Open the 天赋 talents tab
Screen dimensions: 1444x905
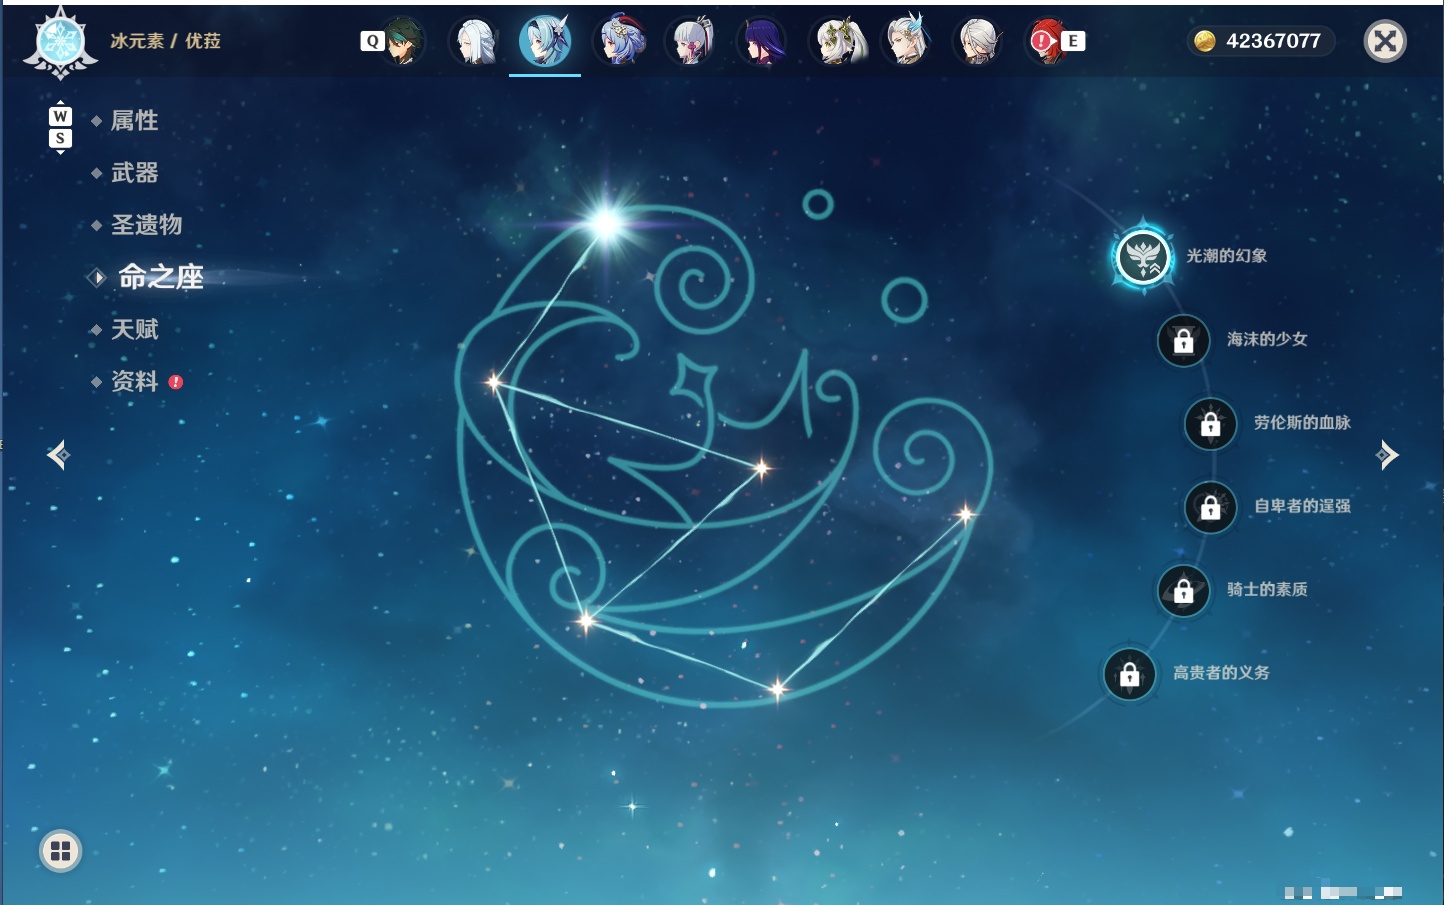134,329
